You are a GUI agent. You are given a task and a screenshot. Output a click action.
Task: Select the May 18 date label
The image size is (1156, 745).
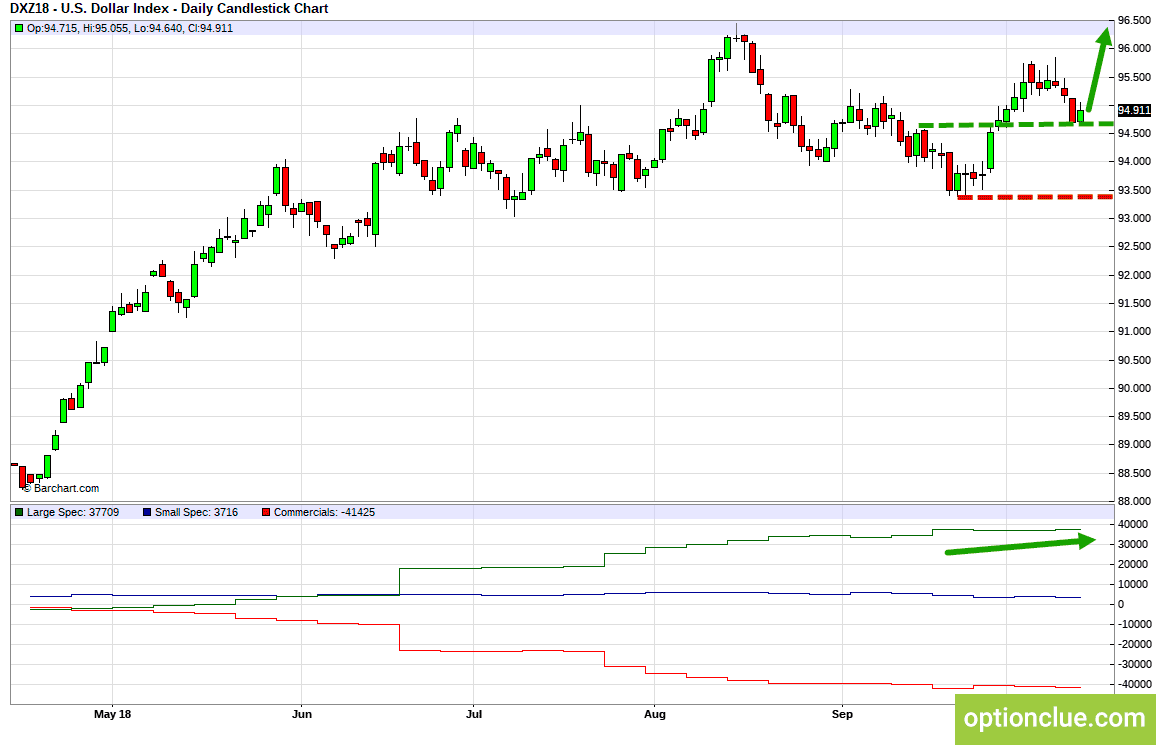pos(112,714)
